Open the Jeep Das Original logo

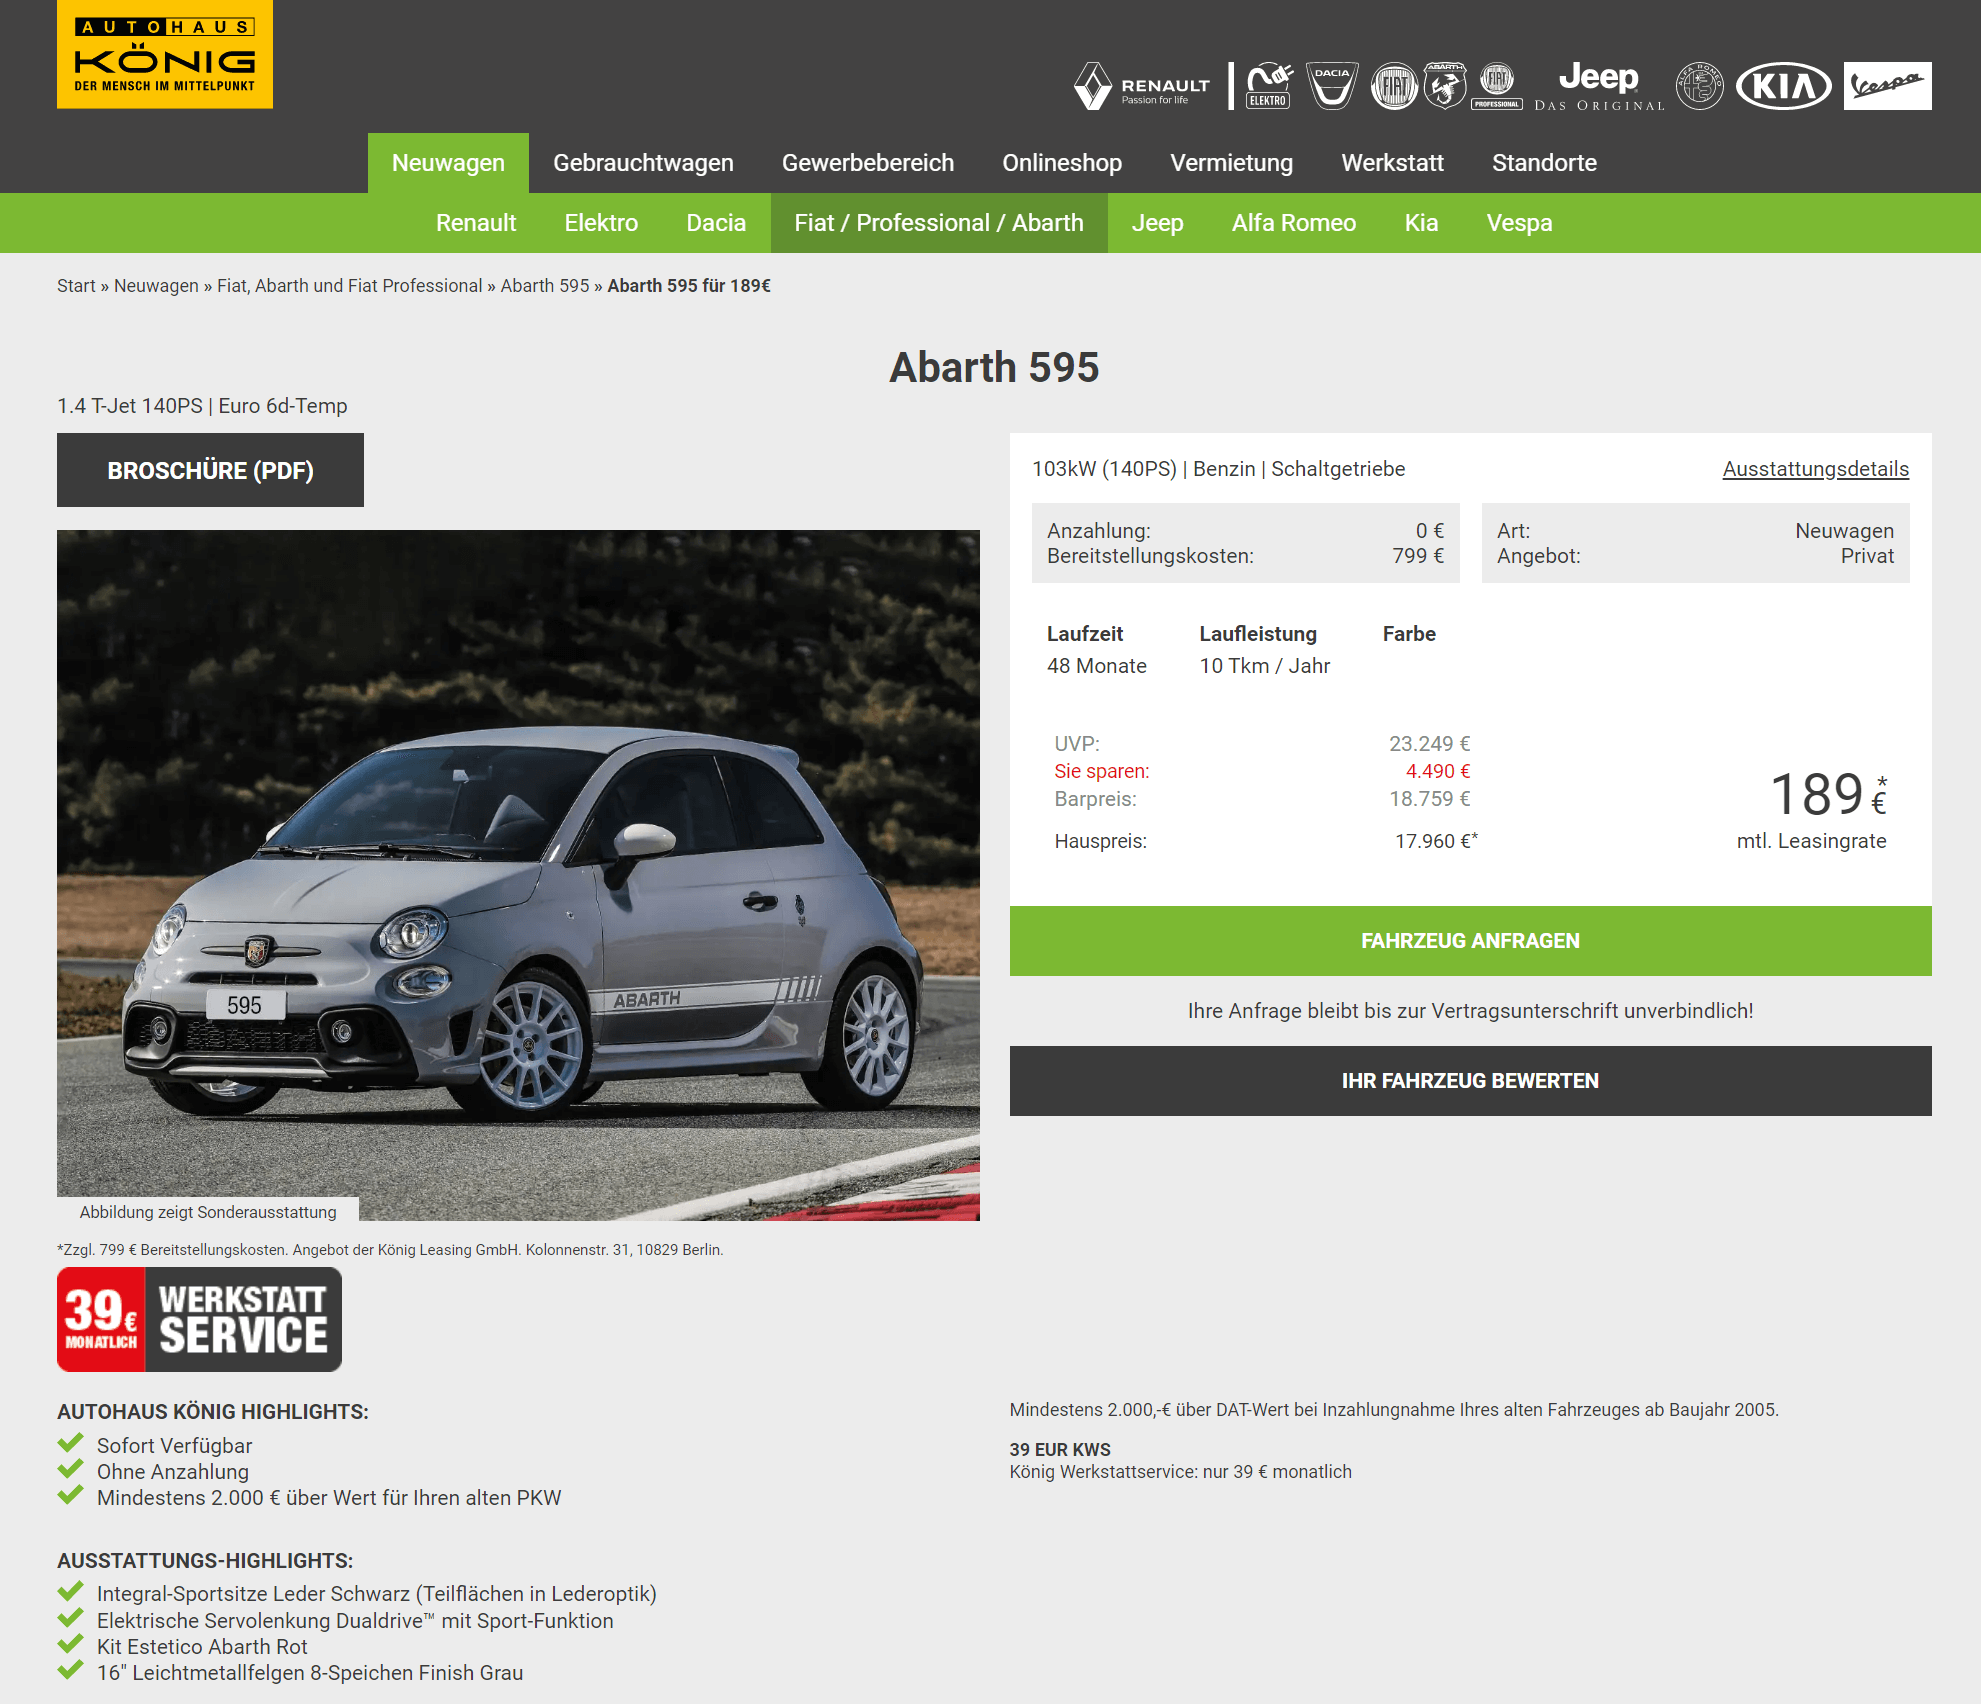point(1599,86)
